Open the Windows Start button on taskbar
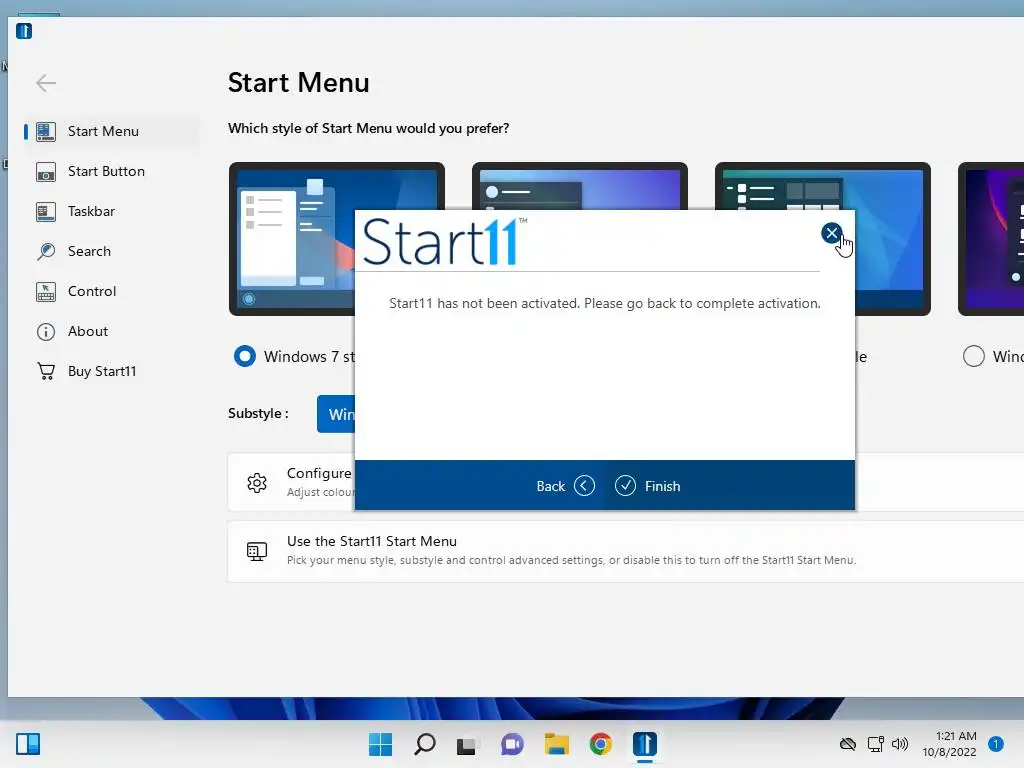 pos(381,744)
